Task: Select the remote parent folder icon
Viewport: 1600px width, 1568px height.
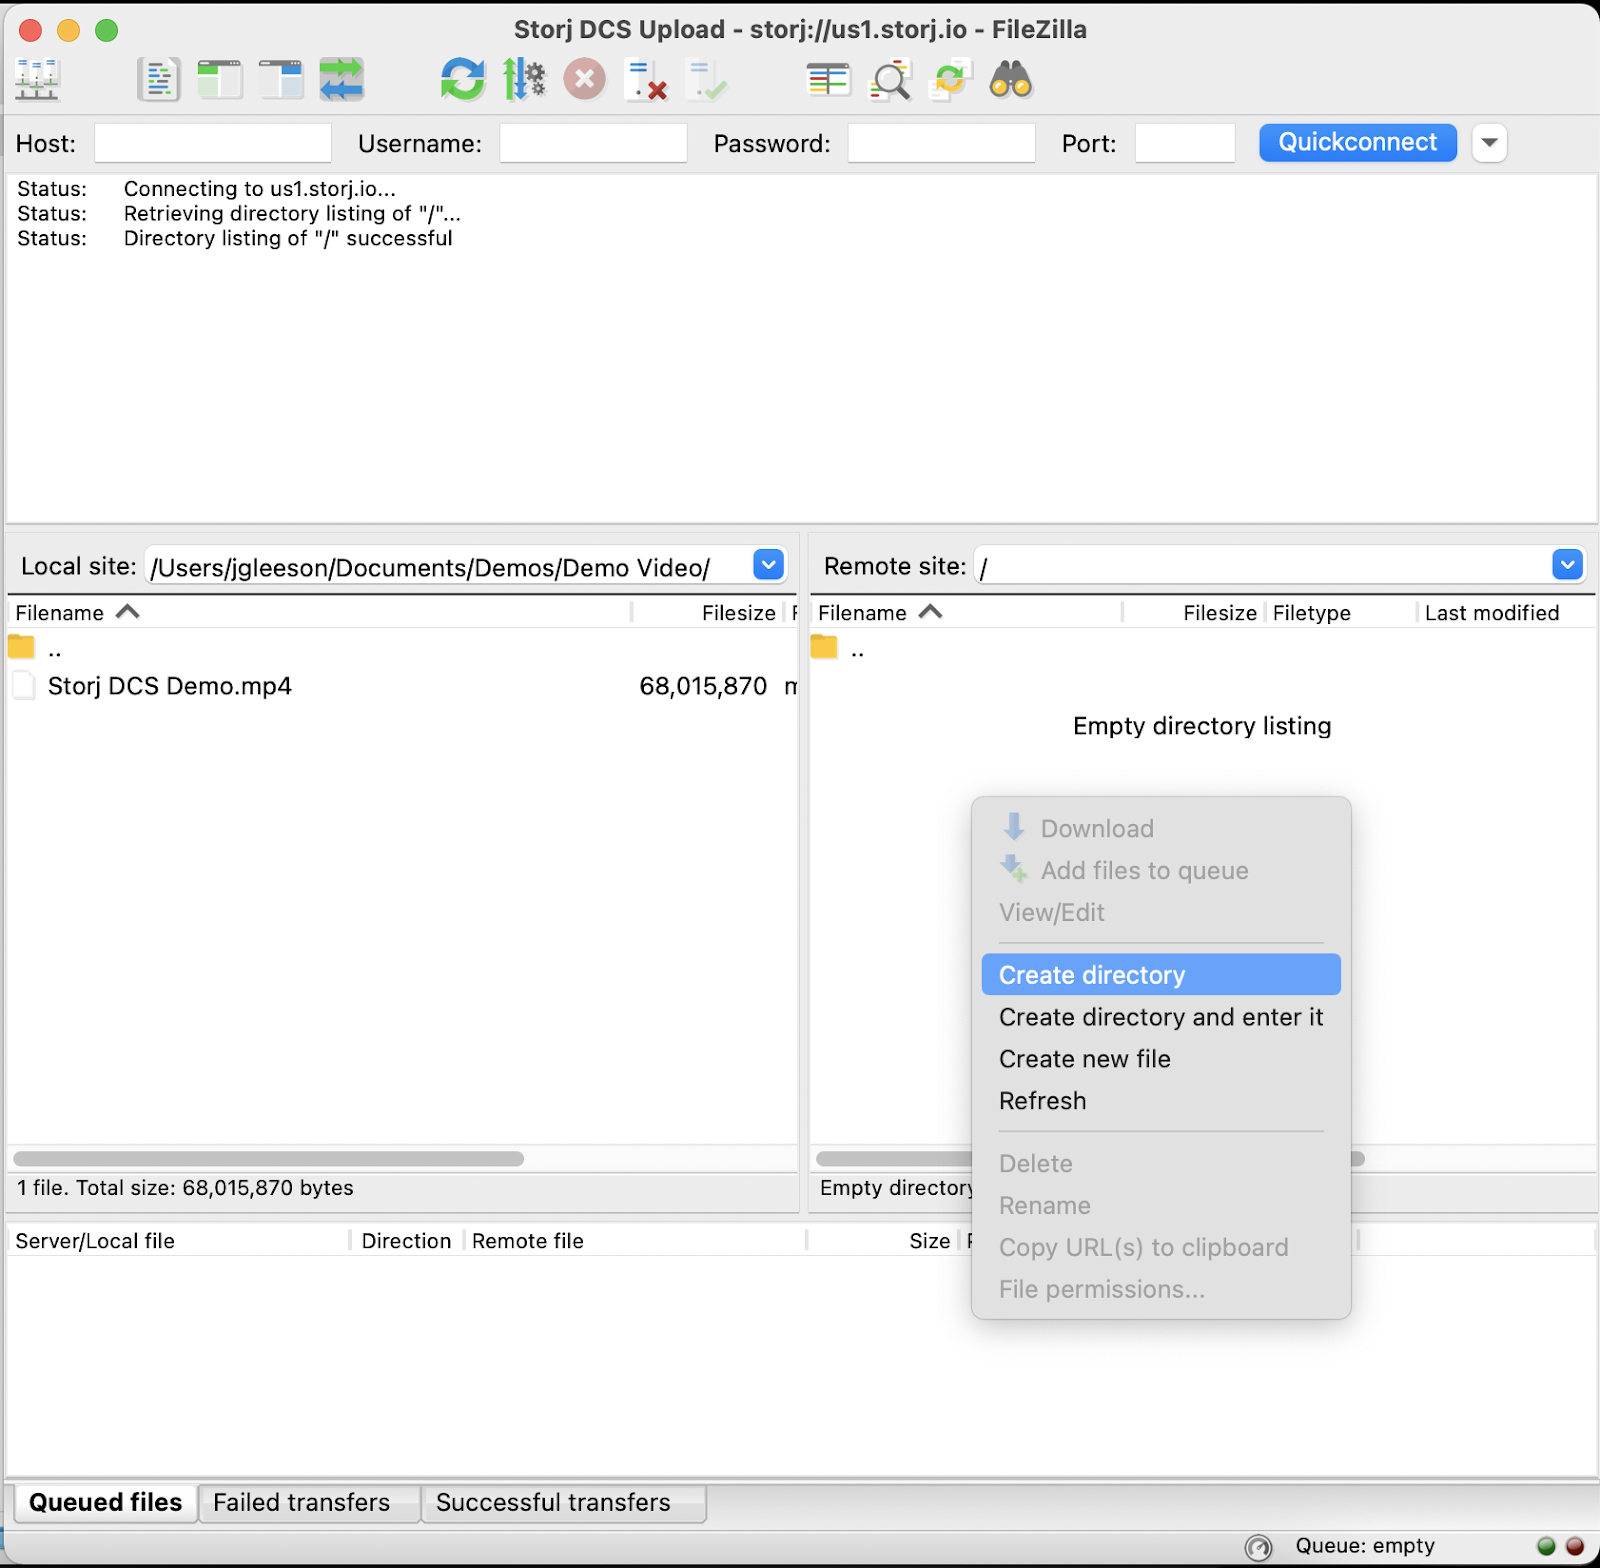Action: tap(824, 647)
